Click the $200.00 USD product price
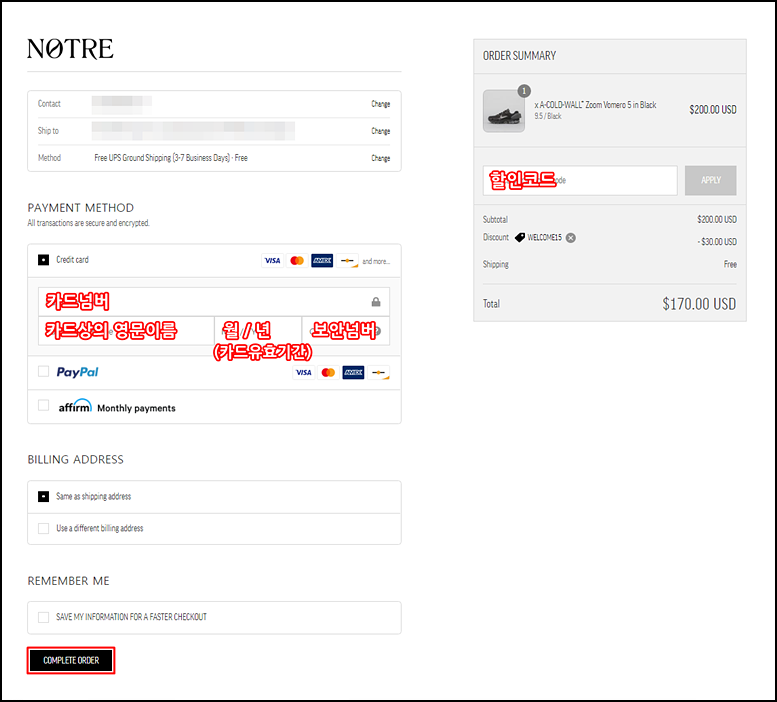 (713, 110)
